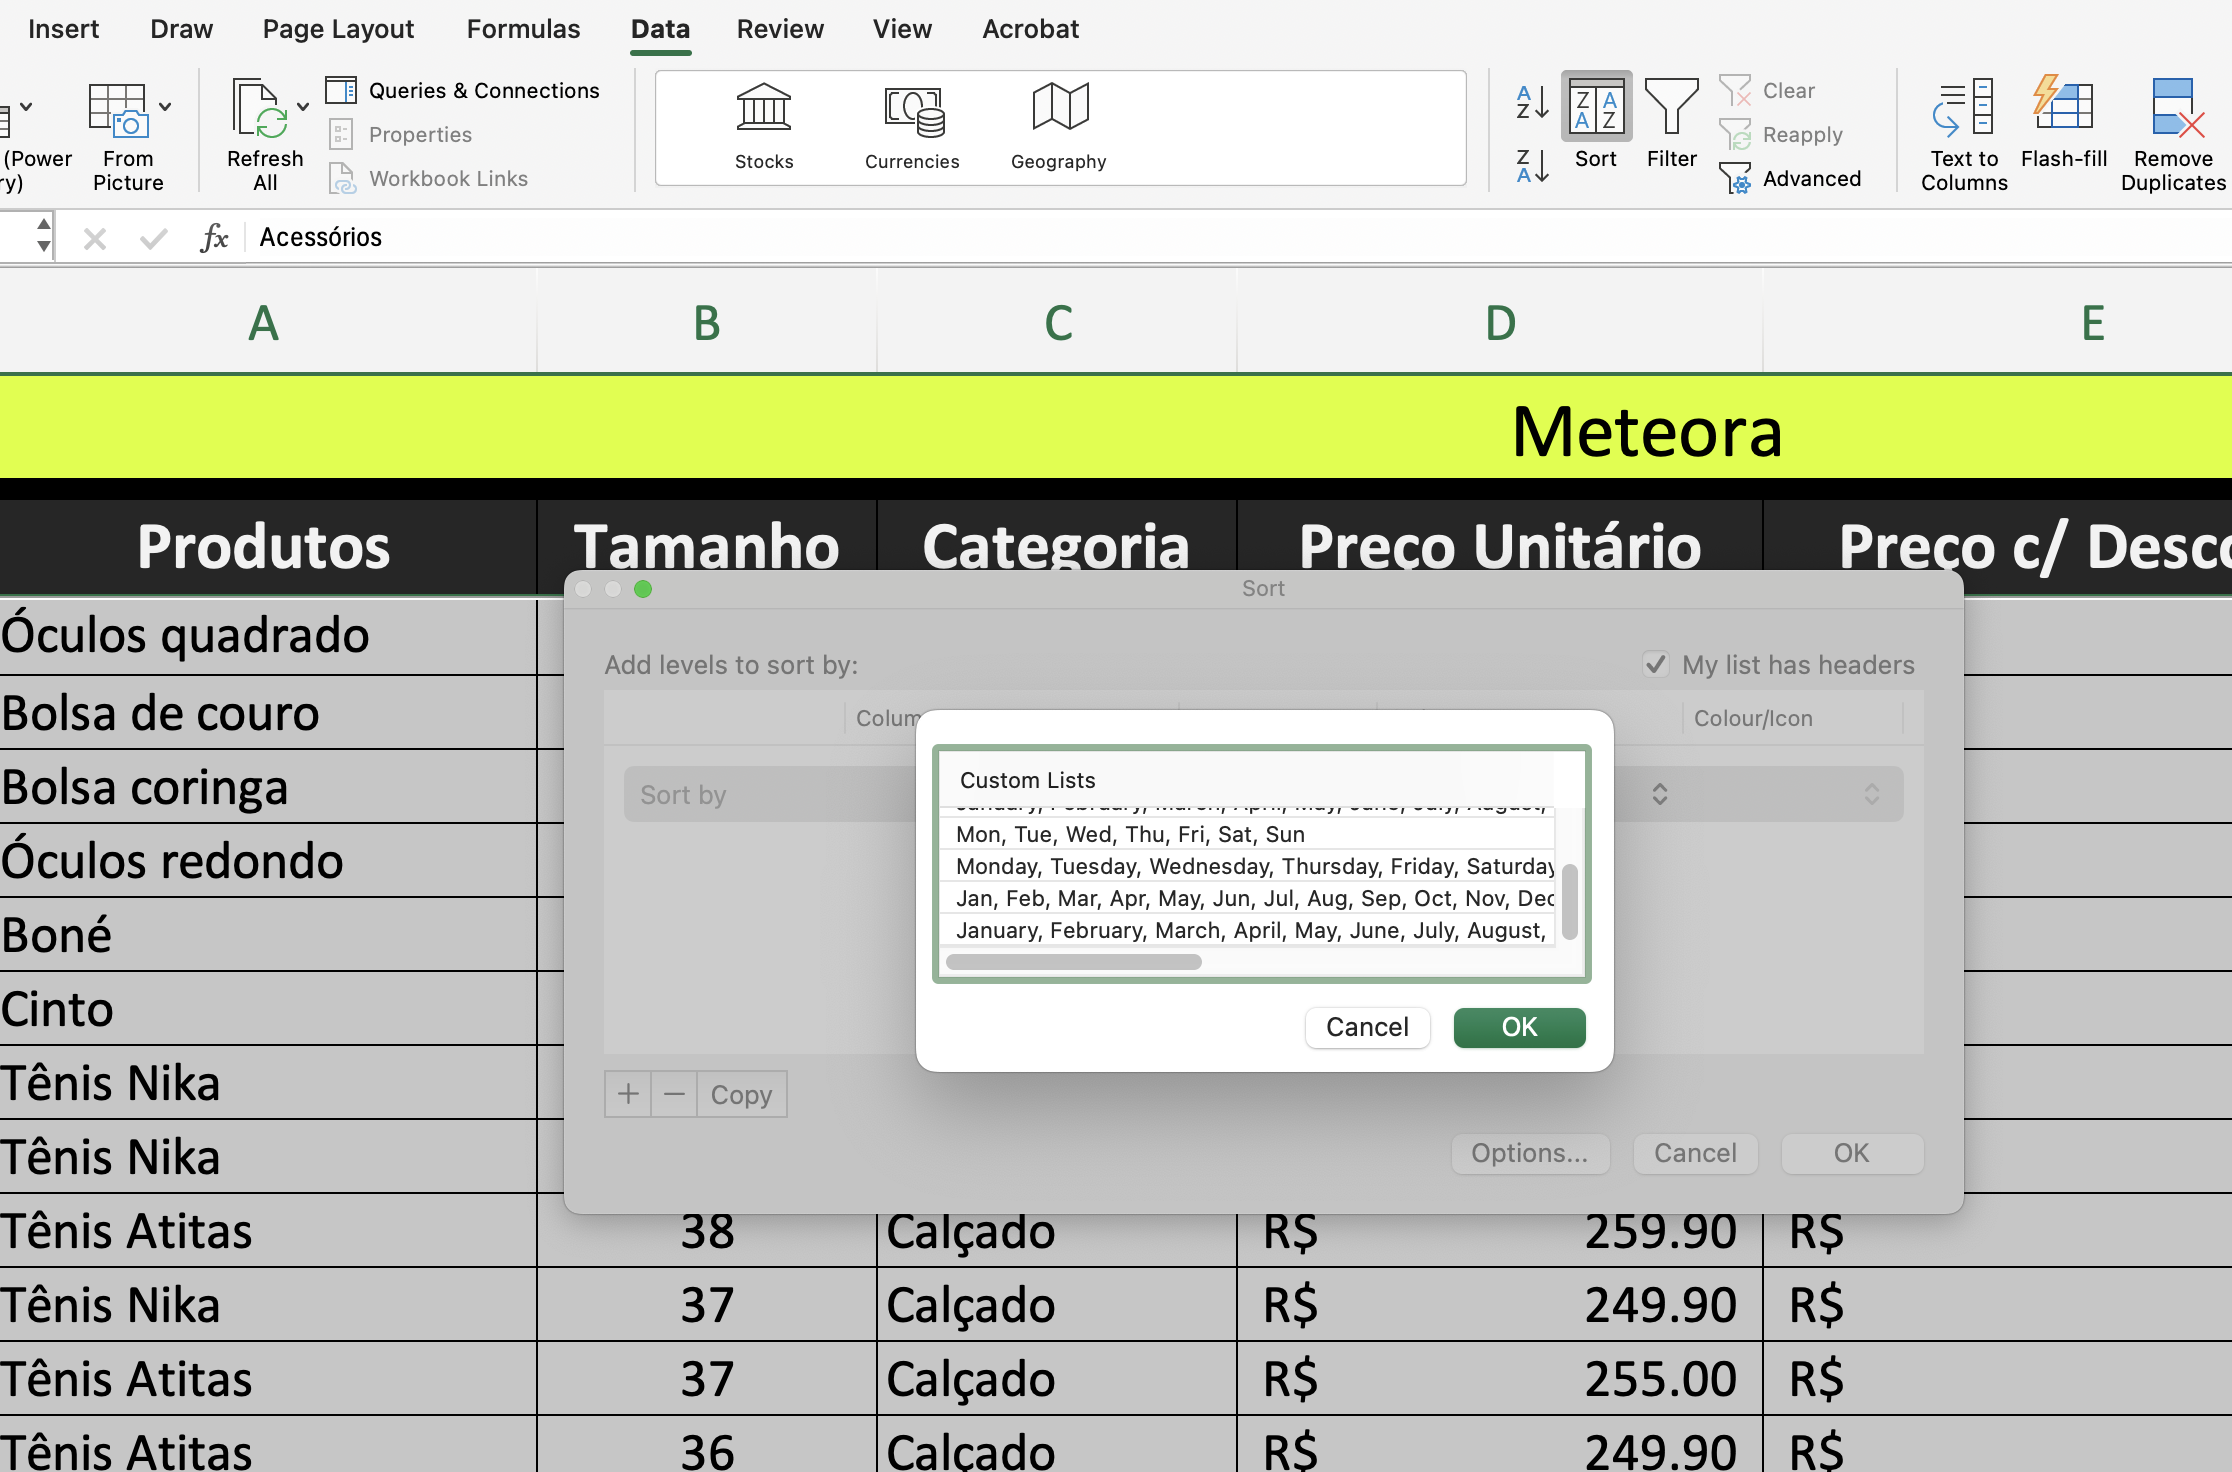Click the Workbook Links icon
Viewport: 2232px width, 1472px height.
342,178
